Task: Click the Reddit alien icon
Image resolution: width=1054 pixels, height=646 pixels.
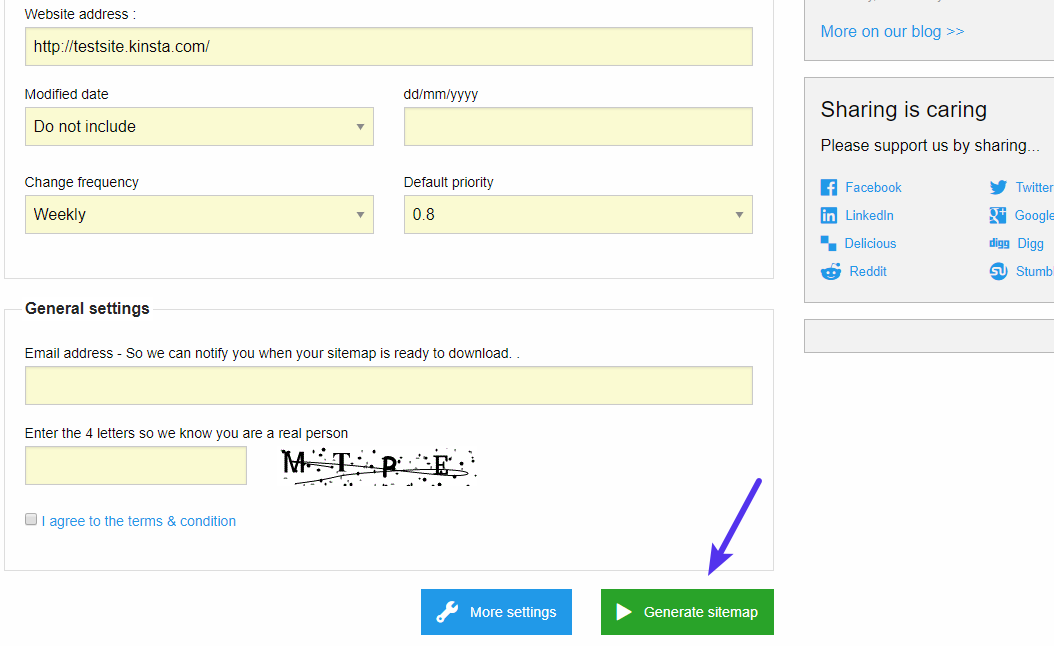Action: pyautogui.click(x=829, y=271)
